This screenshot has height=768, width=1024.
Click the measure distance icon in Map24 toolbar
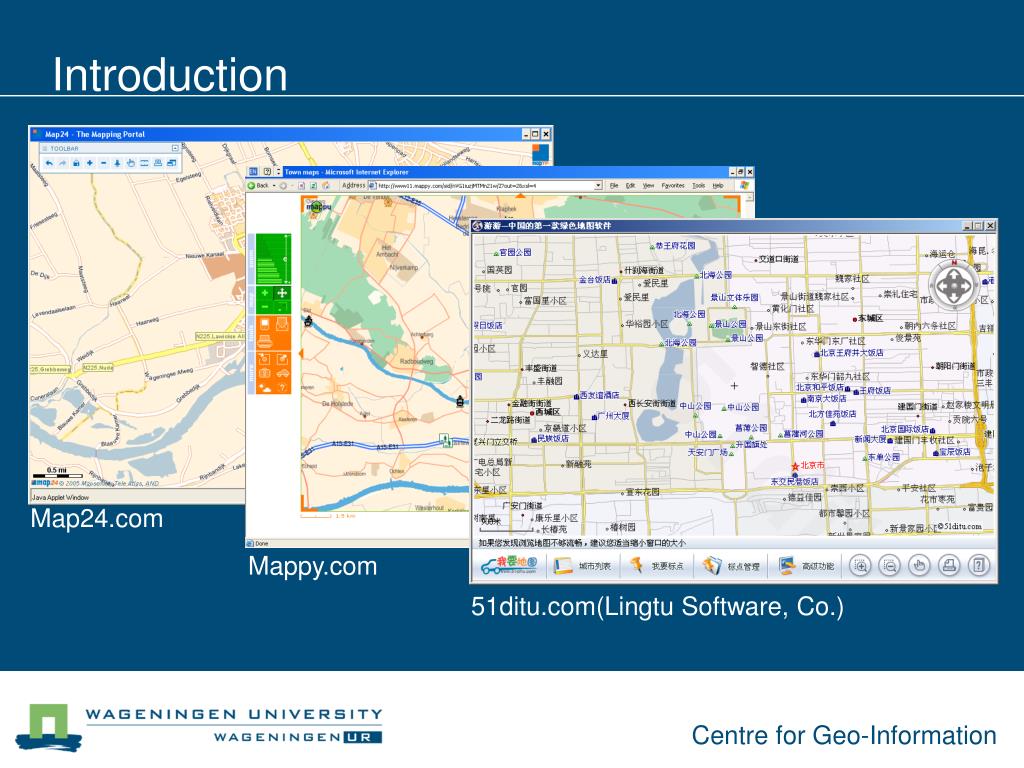[x=144, y=163]
